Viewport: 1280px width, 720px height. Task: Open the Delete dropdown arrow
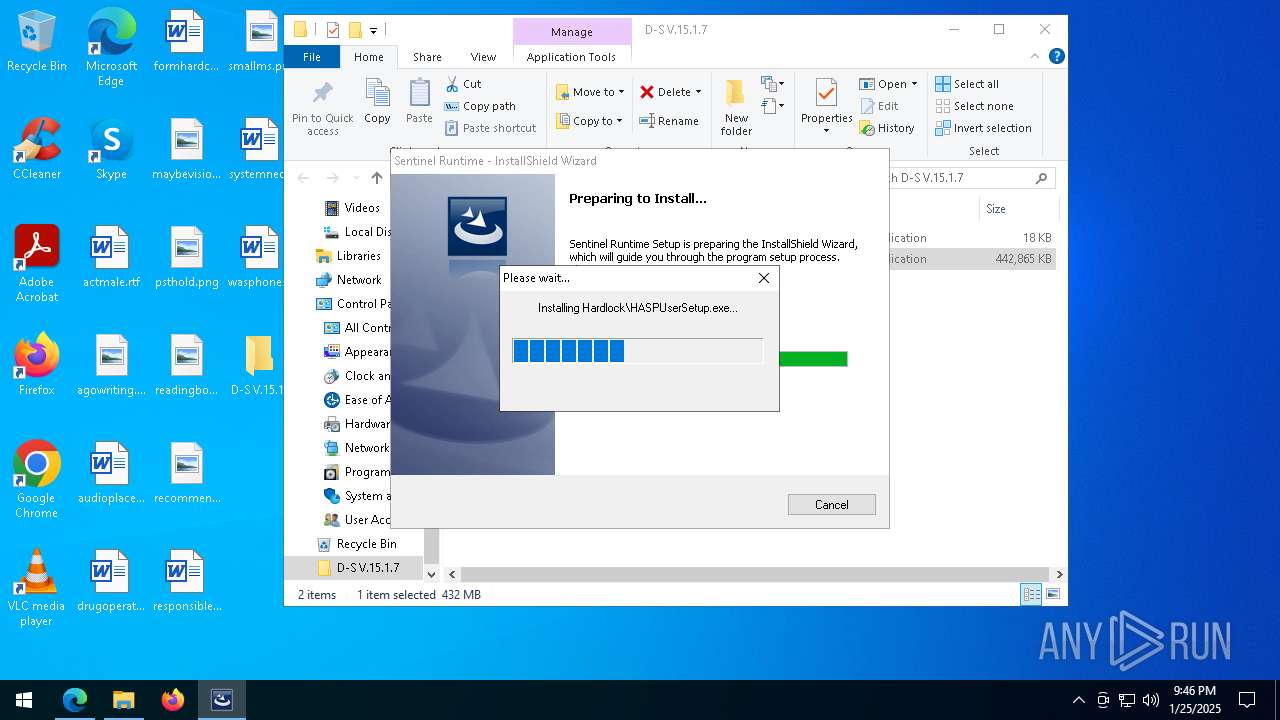[x=698, y=92]
